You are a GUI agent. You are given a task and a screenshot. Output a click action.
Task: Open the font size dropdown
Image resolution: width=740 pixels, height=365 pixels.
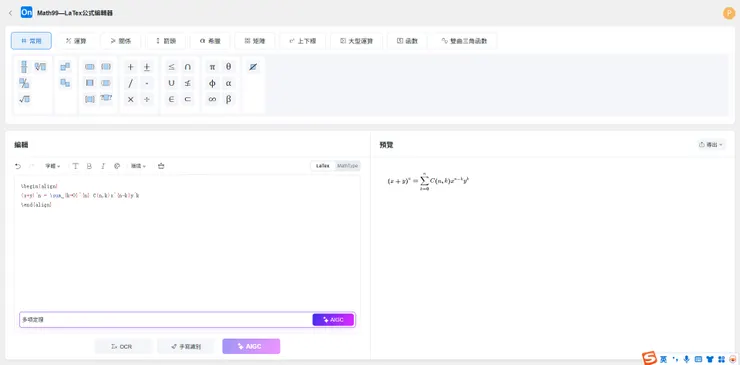click(52, 166)
